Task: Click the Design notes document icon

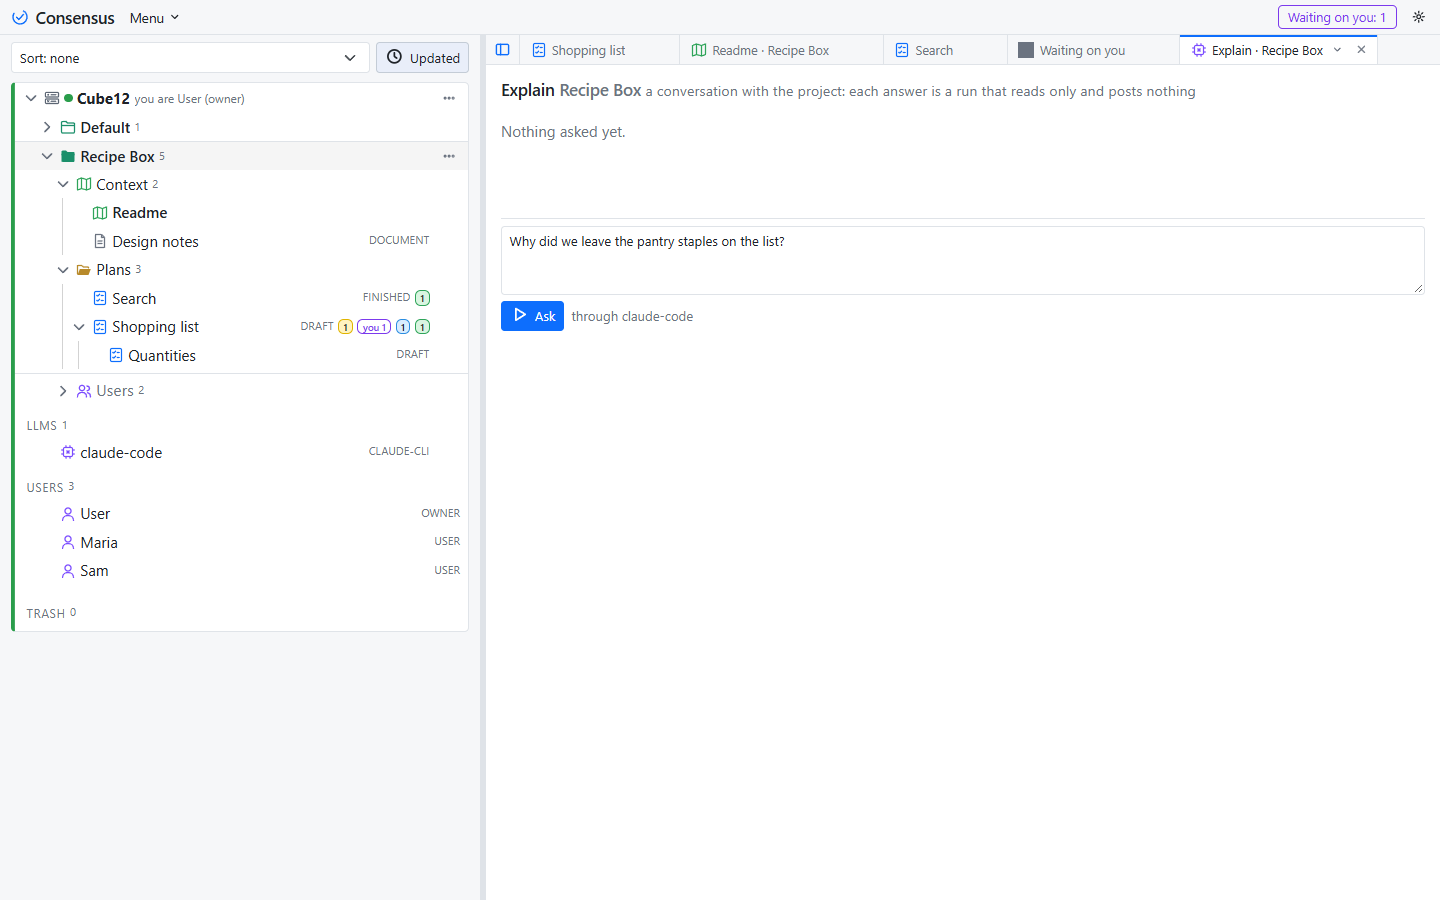Action: [x=100, y=241]
